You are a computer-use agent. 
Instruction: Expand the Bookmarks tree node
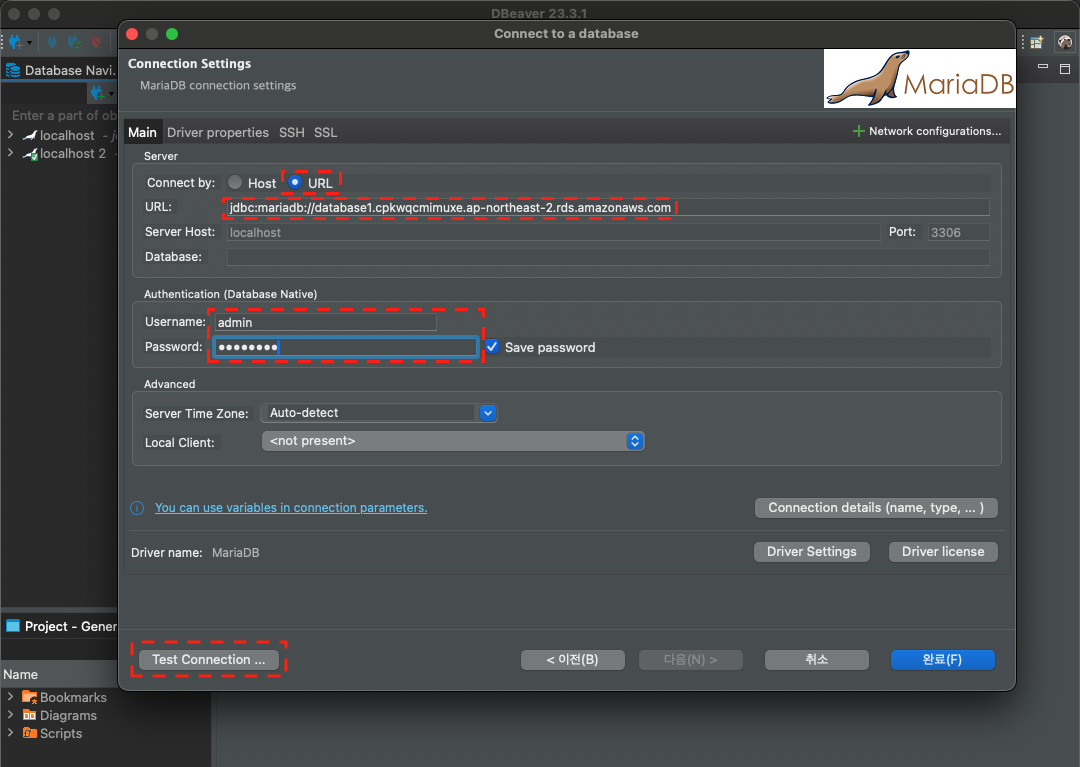(x=10, y=696)
